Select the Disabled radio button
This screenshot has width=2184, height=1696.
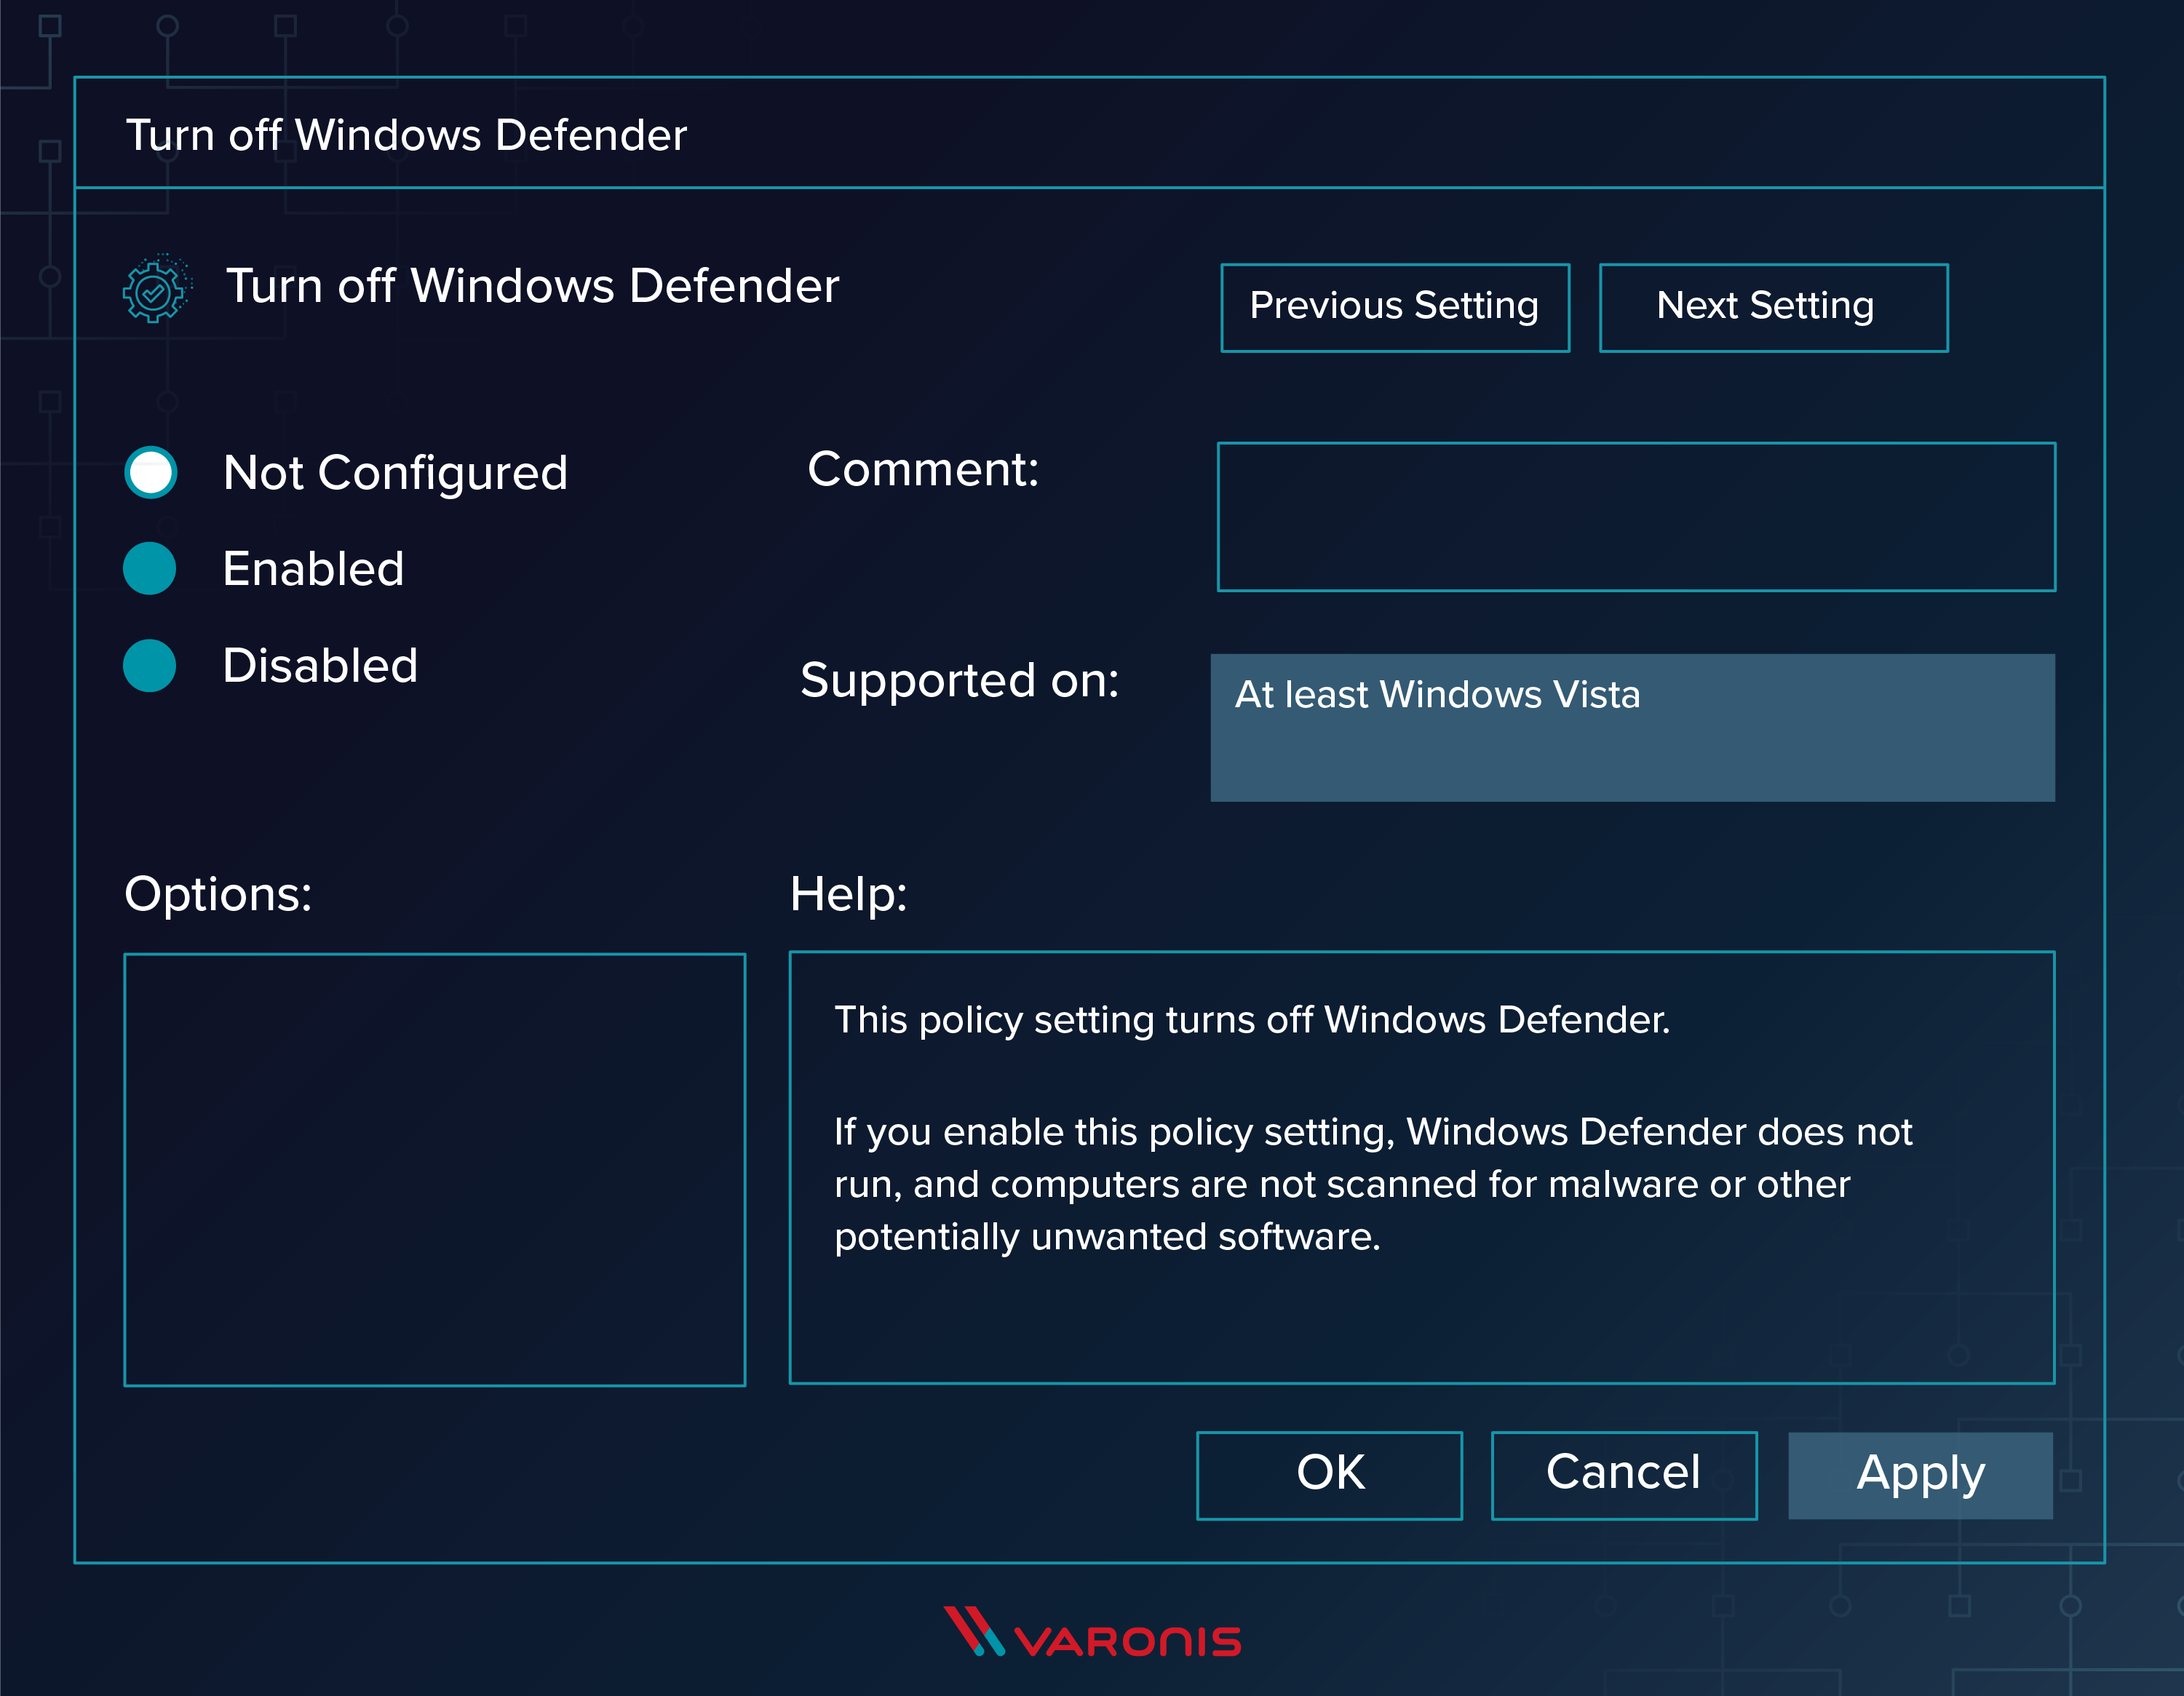coord(150,666)
